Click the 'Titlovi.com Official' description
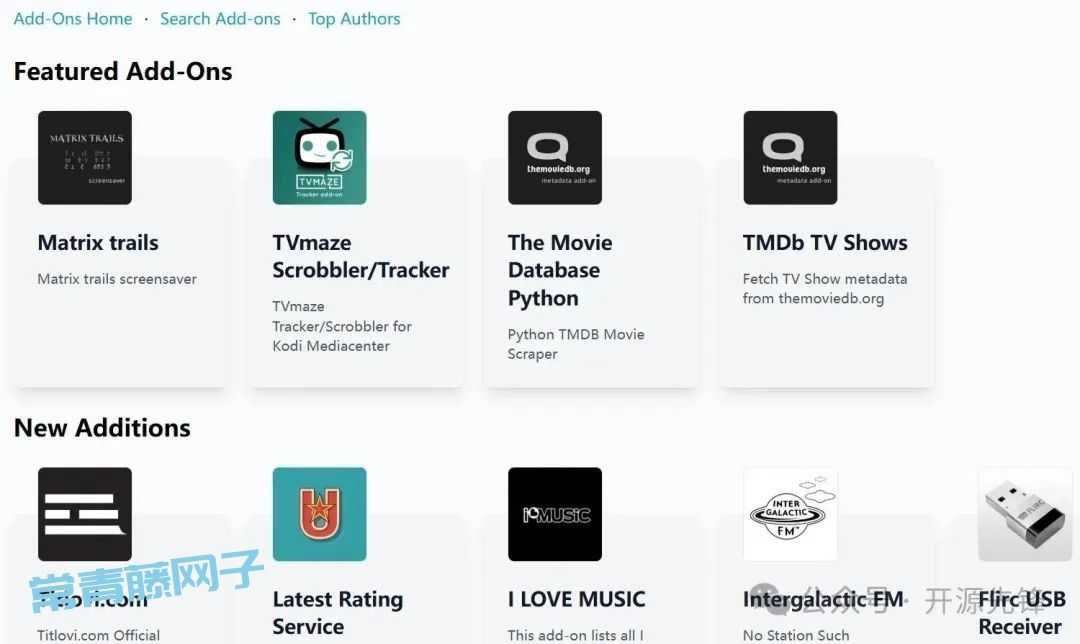This screenshot has width=1080, height=644. pos(98,635)
